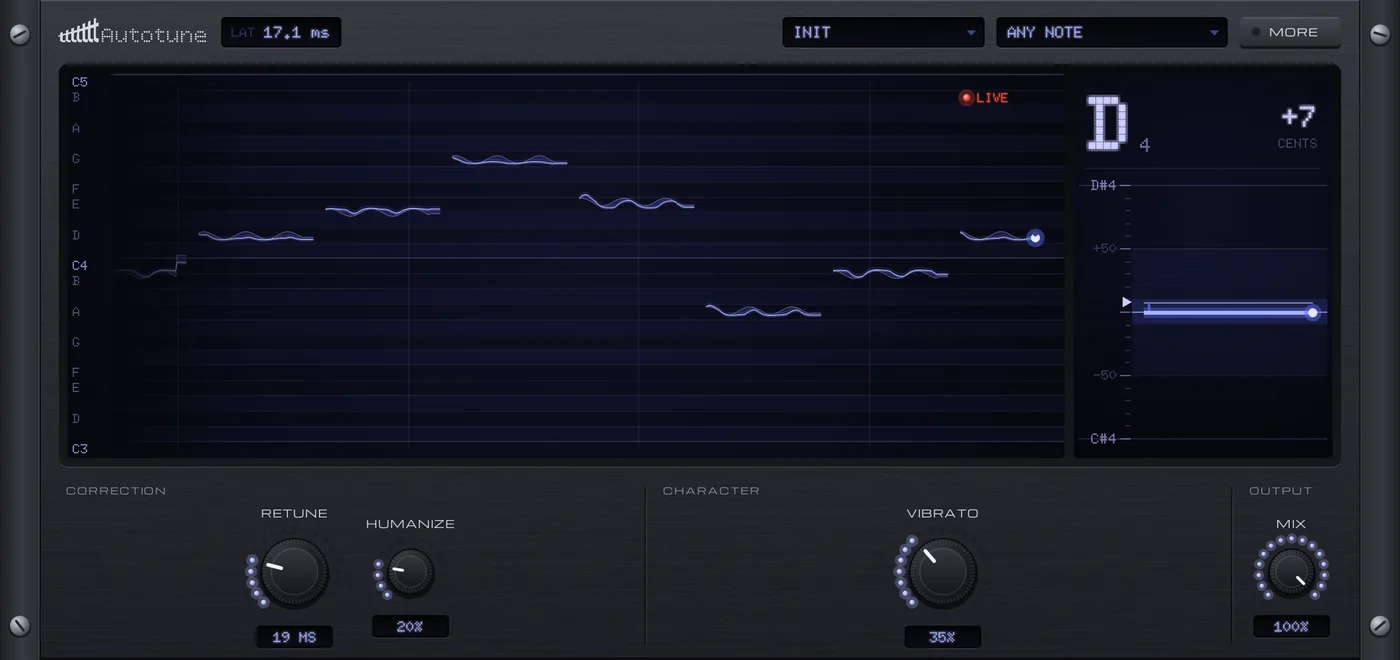Click the C5 label on the pitch scale
Screen dimensions: 1400x660
tap(79, 82)
